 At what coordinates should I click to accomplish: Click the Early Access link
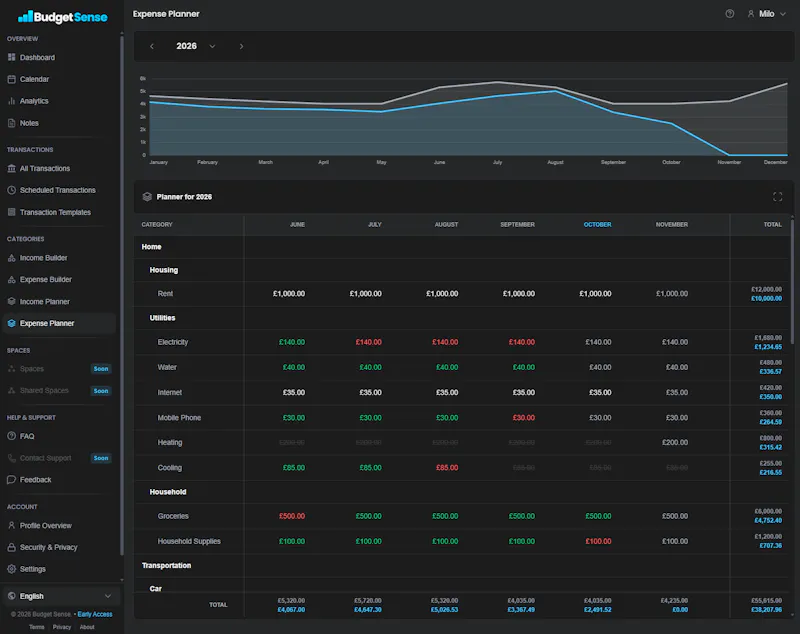(95, 614)
